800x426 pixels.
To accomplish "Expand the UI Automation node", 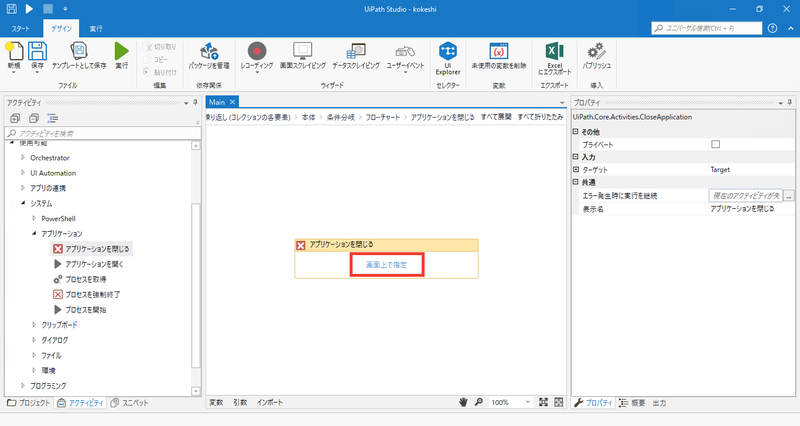I will tap(23, 173).
